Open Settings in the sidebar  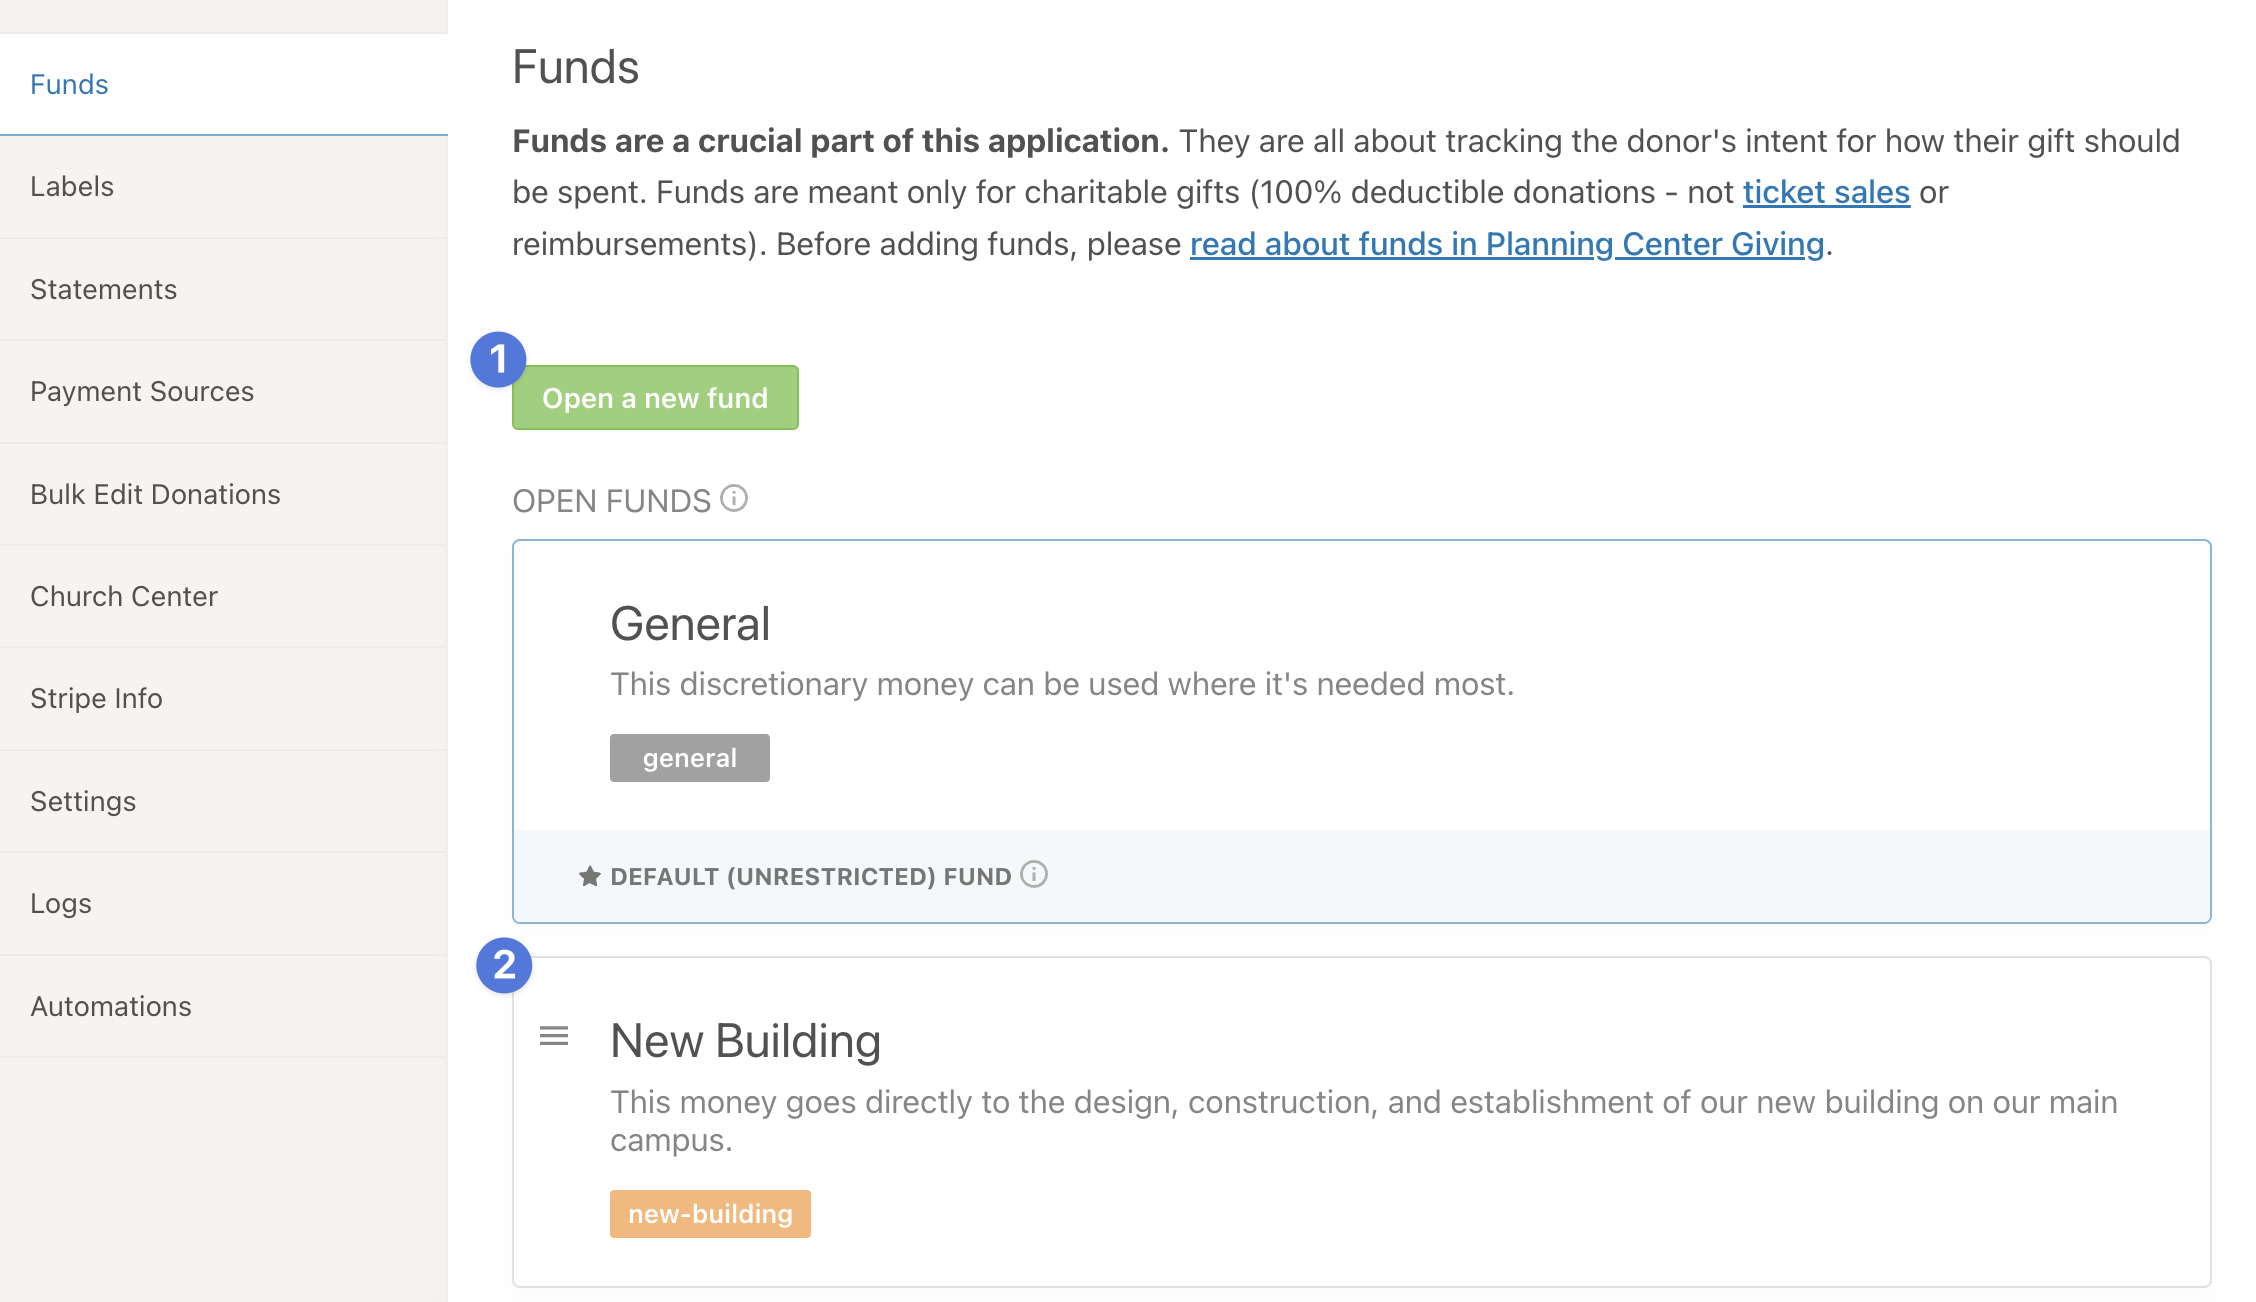[x=223, y=801]
